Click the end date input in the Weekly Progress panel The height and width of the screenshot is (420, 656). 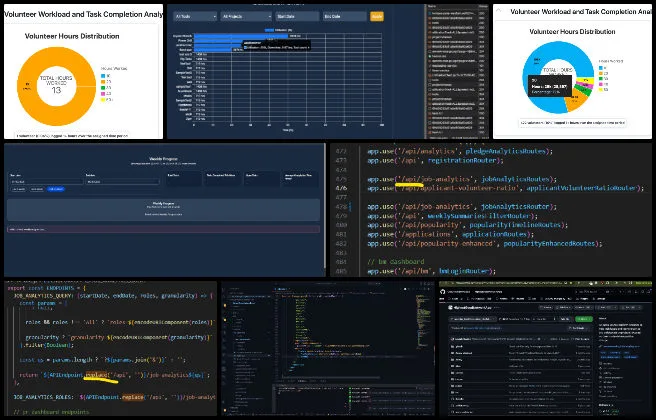pyautogui.click(x=122, y=182)
